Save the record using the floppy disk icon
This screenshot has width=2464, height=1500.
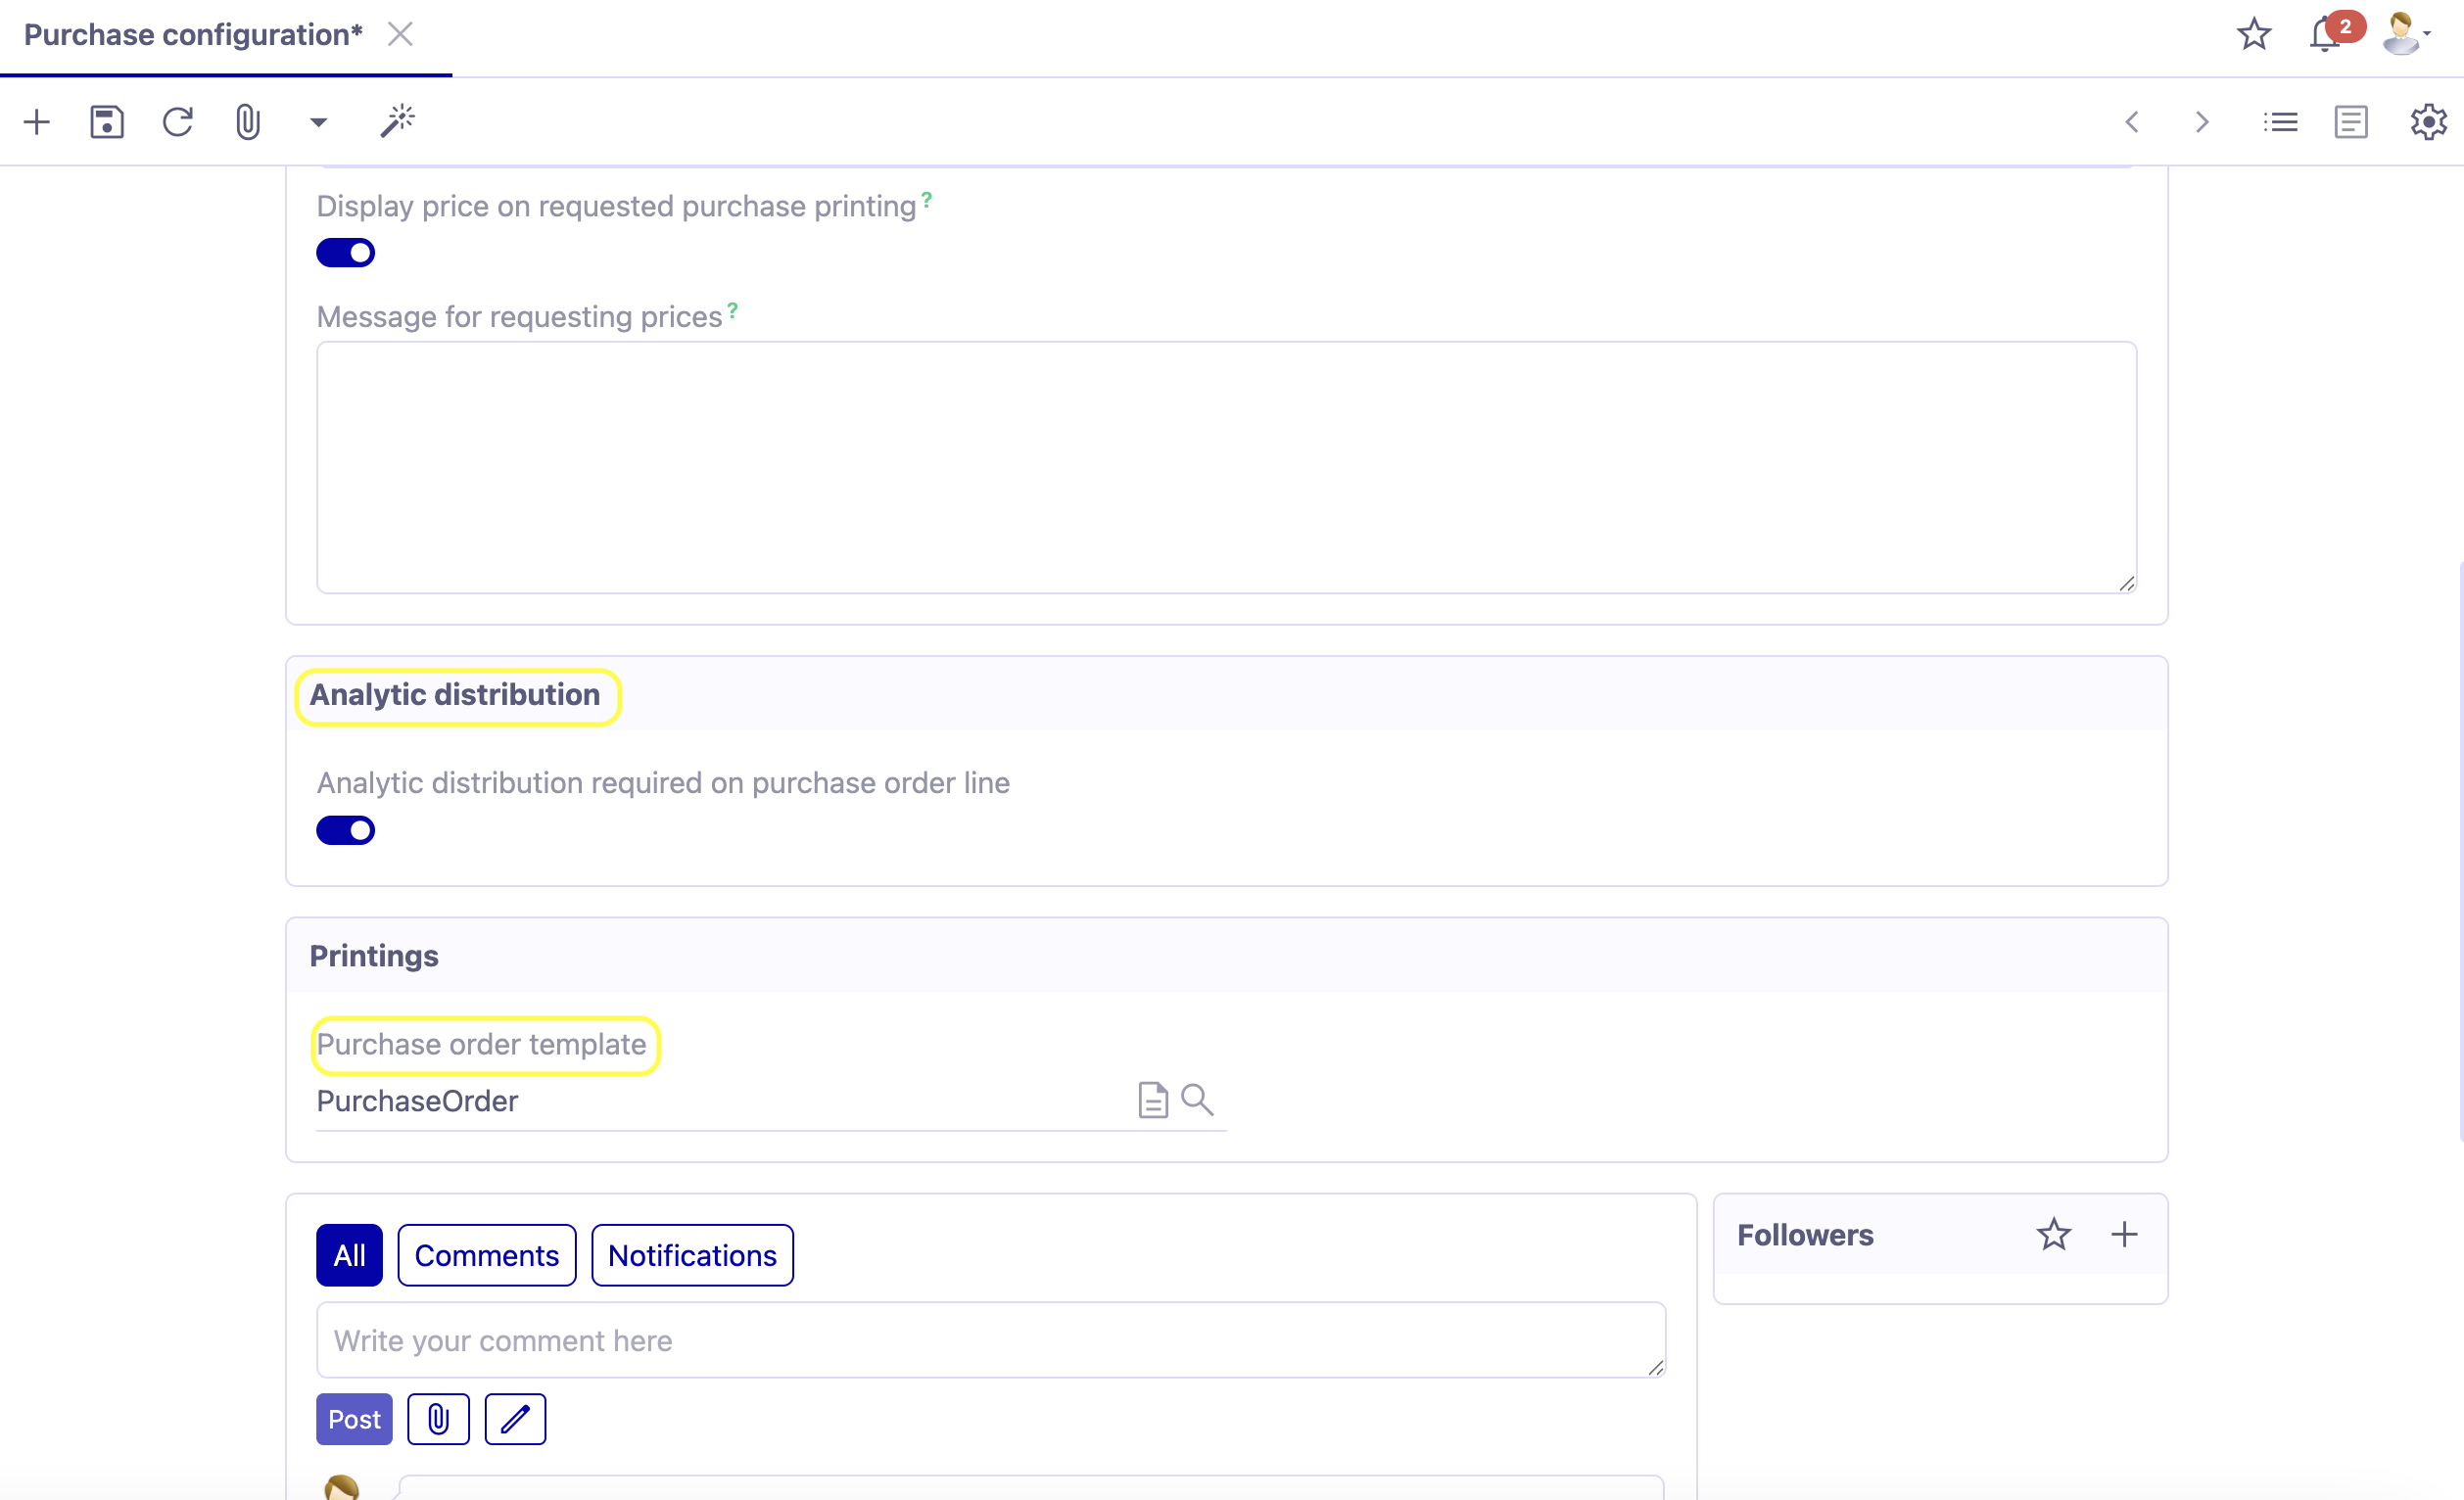click(x=107, y=121)
